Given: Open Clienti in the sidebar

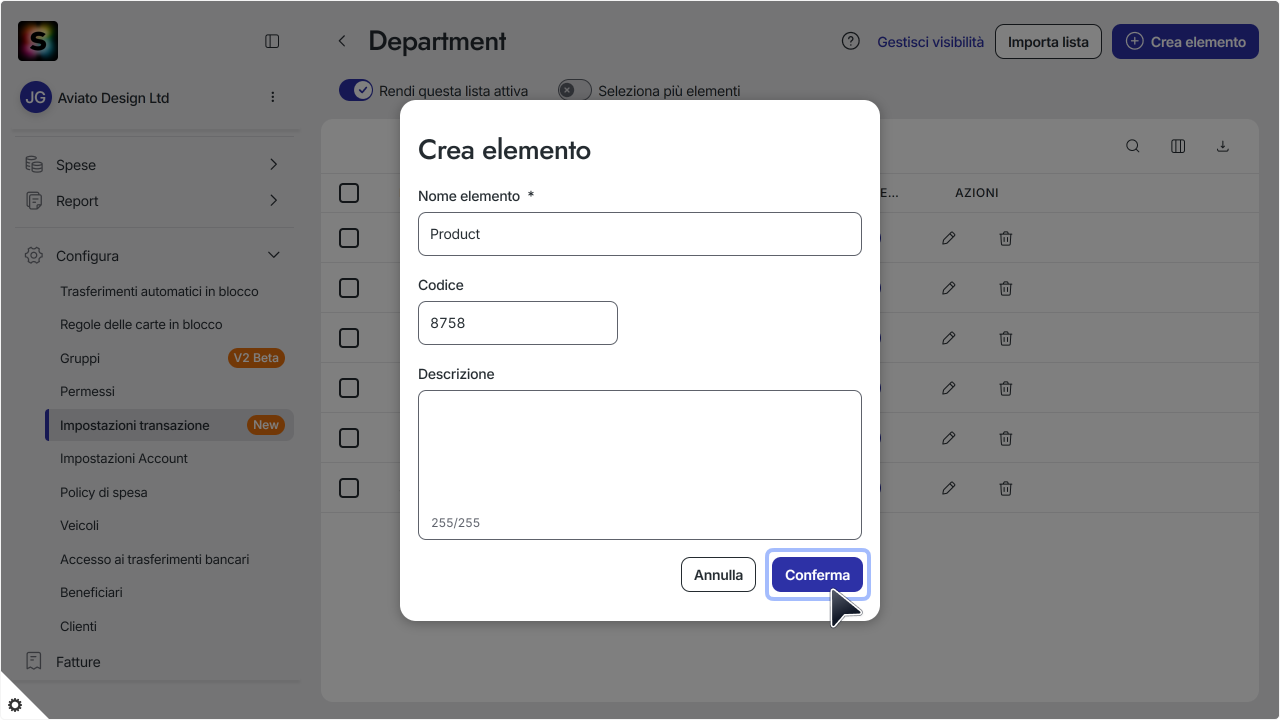Looking at the screenshot, I should (78, 626).
